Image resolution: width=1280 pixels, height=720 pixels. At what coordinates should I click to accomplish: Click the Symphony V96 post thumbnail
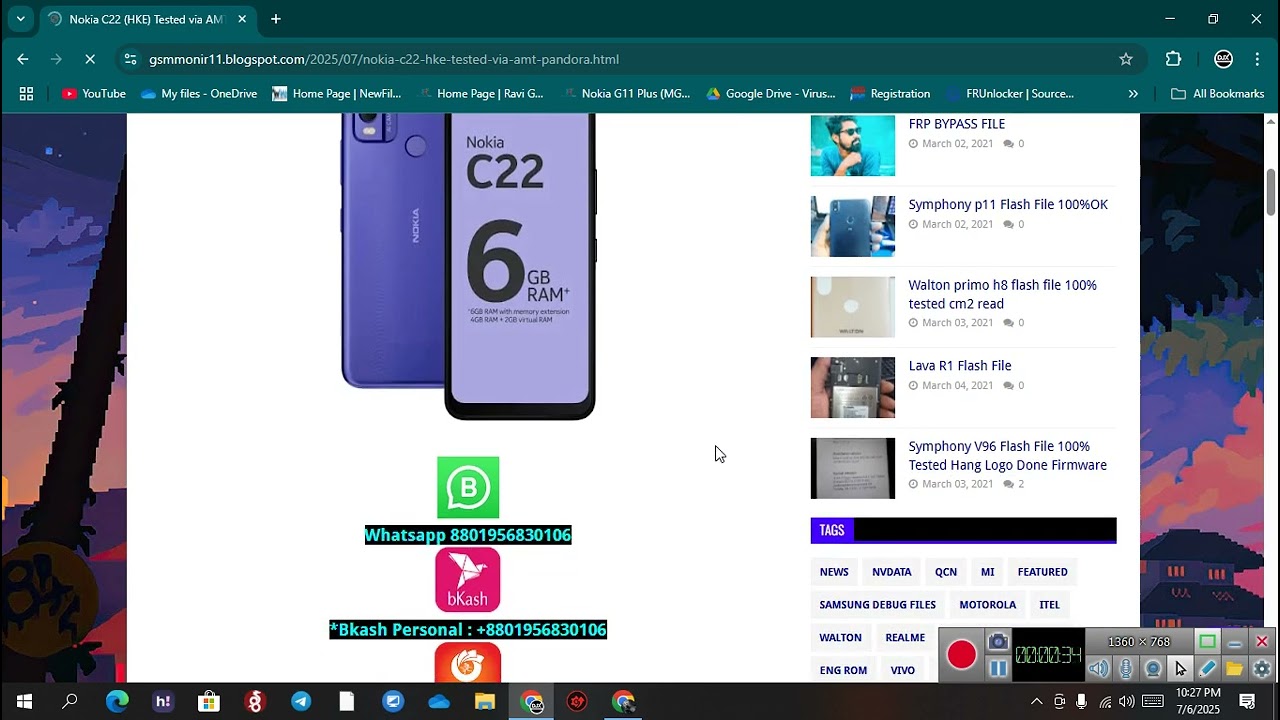point(853,468)
